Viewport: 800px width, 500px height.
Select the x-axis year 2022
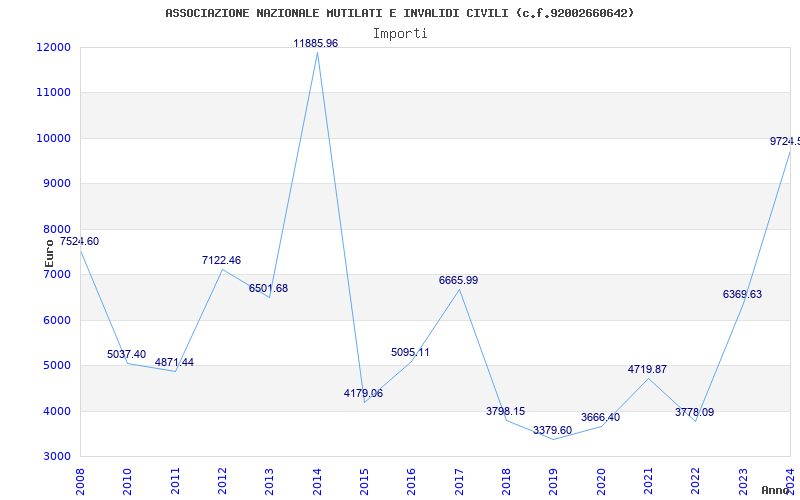[x=695, y=481]
